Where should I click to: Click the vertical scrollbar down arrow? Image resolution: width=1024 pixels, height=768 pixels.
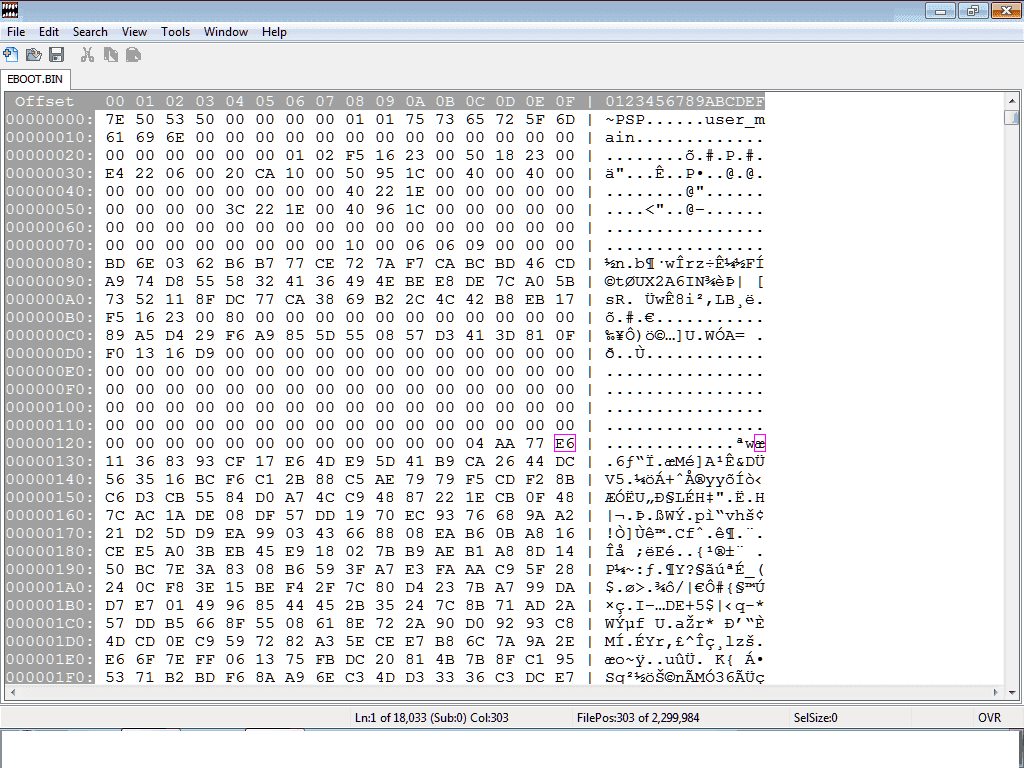pyautogui.click(x=1012, y=692)
